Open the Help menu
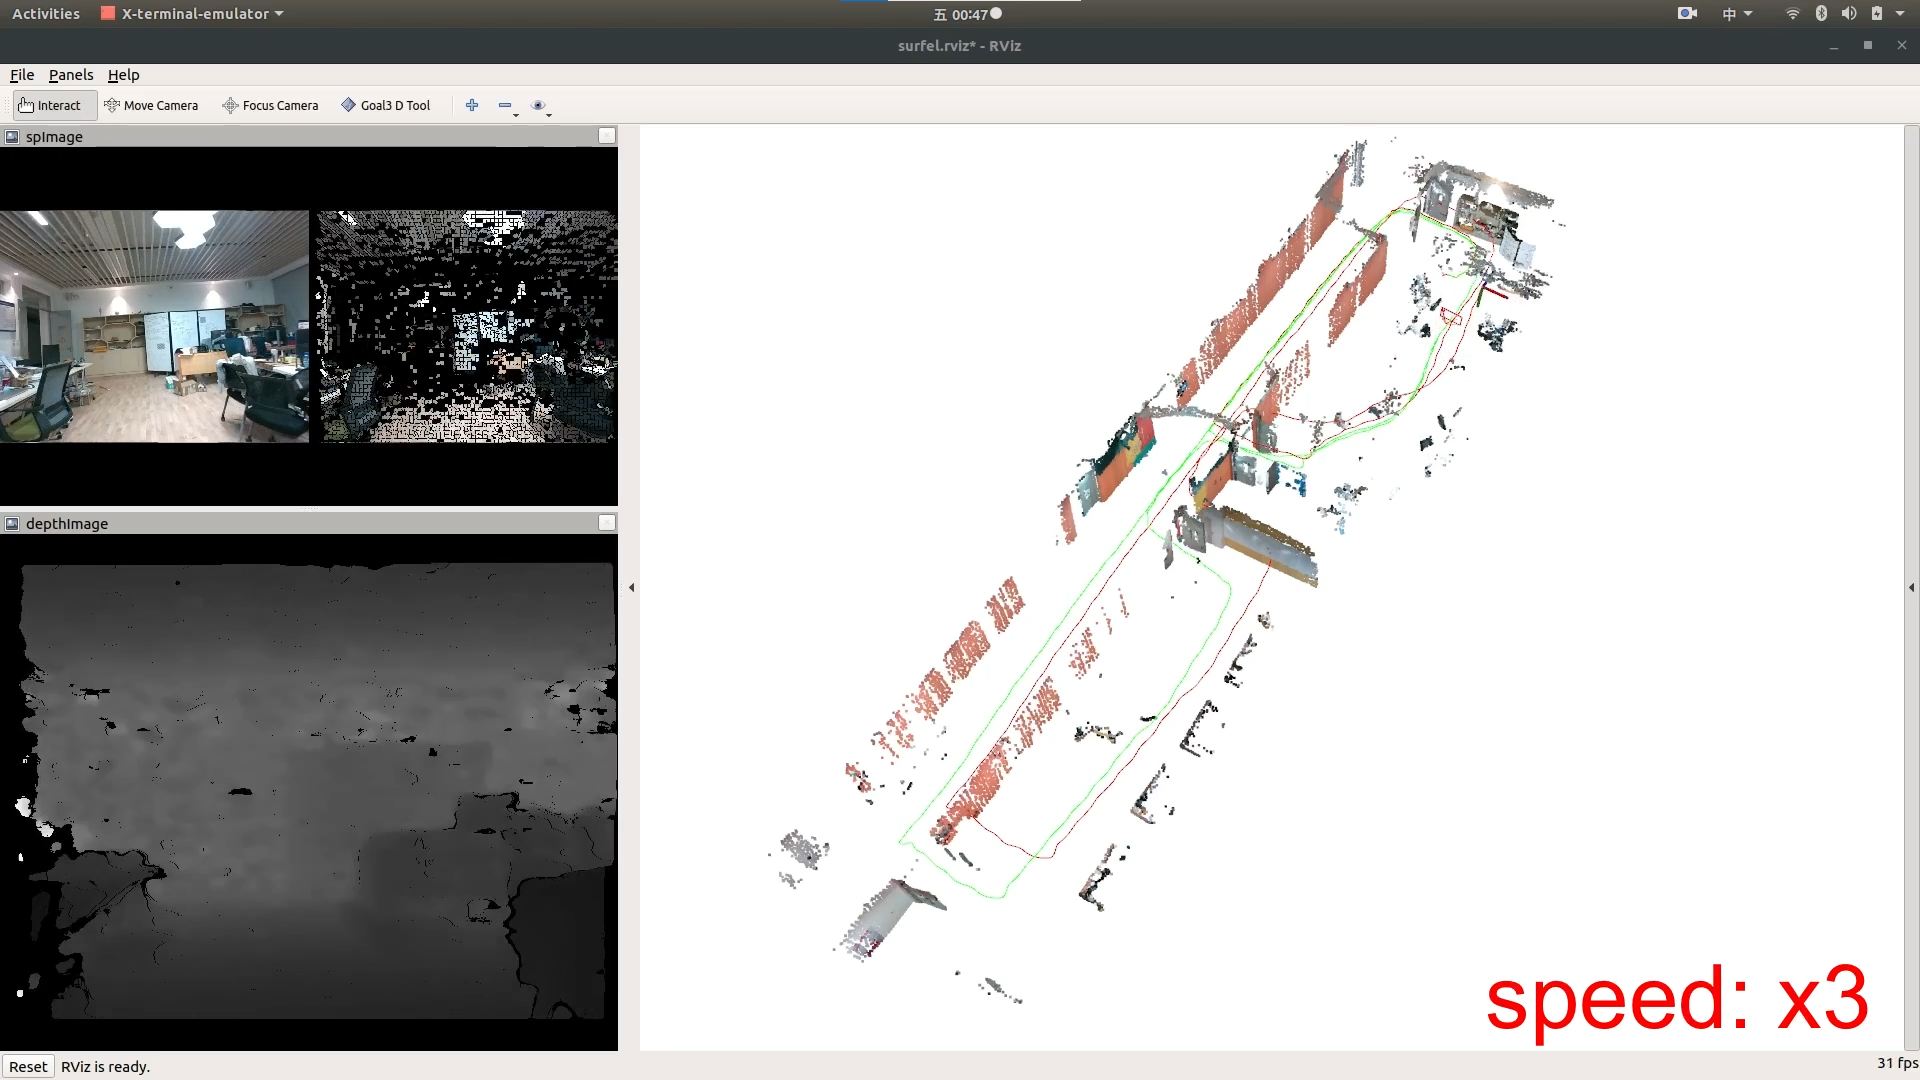Viewport: 1920px width, 1080px height. 123,75
